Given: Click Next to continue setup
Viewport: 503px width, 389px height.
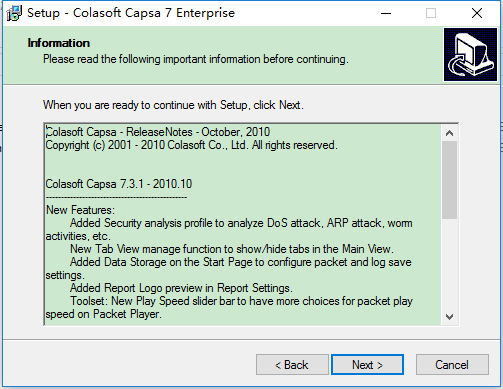Looking at the screenshot, I should click(x=367, y=365).
